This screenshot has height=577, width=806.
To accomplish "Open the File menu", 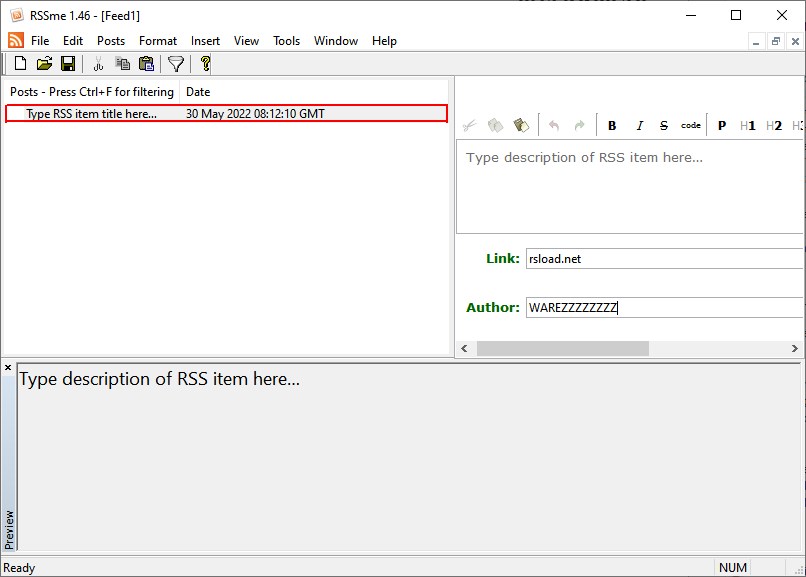I will tap(40, 41).
